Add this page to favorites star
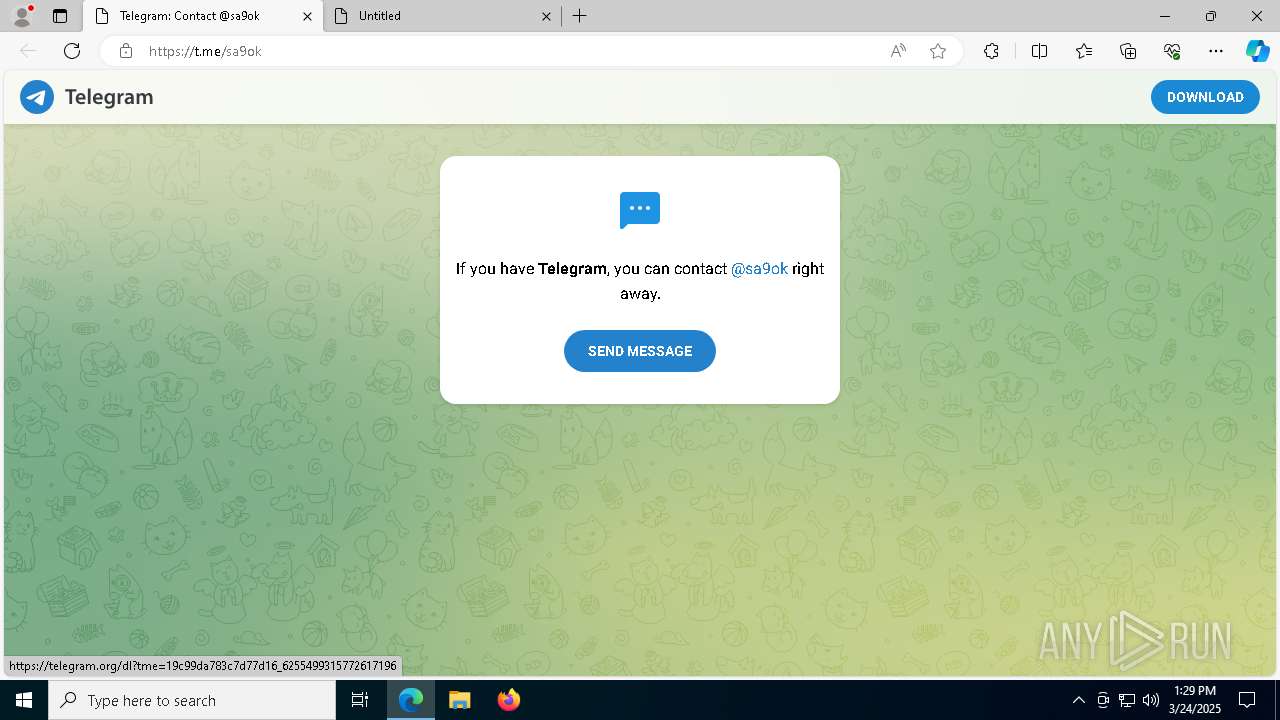The height and width of the screenshot is (720, 1280). tap(938, 51)
